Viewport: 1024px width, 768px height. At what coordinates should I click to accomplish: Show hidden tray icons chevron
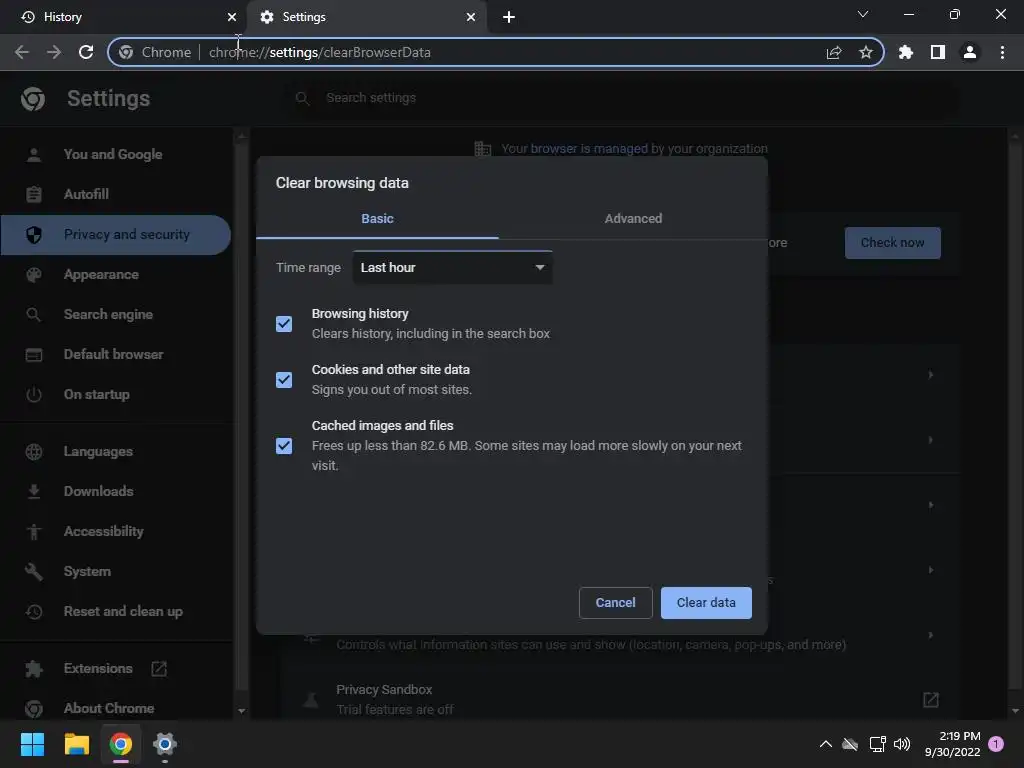tap(825, 744)
